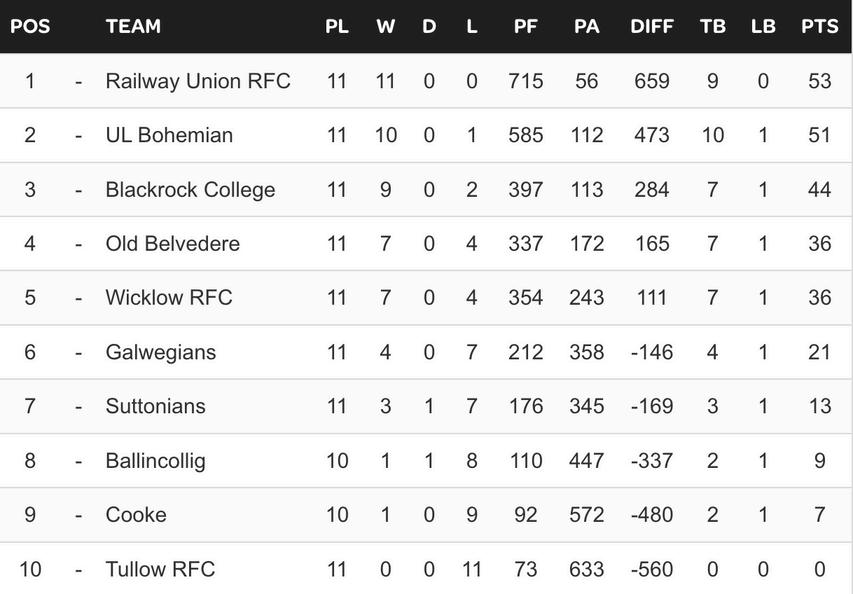This screenshot has width=853, height=594.
Task: Open the Ballincollig team entry
Action: [155, 460]
